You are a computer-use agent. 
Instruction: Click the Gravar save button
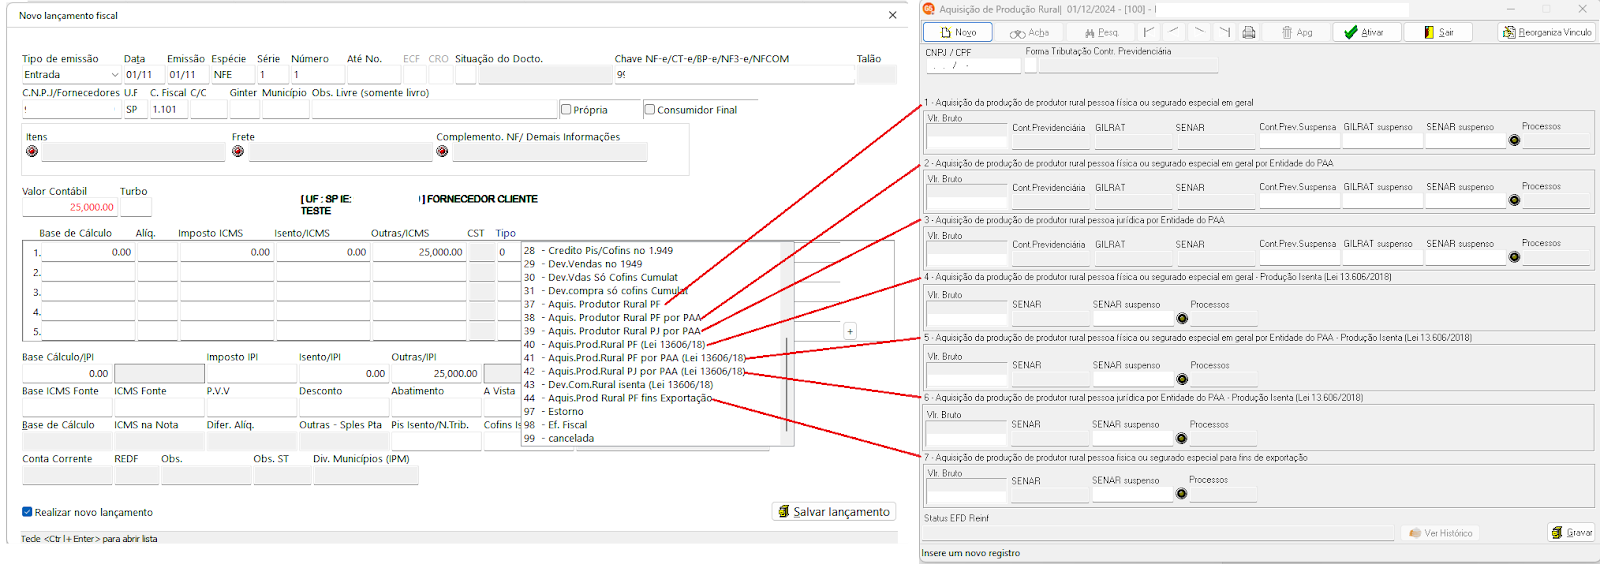[1571, 532]
